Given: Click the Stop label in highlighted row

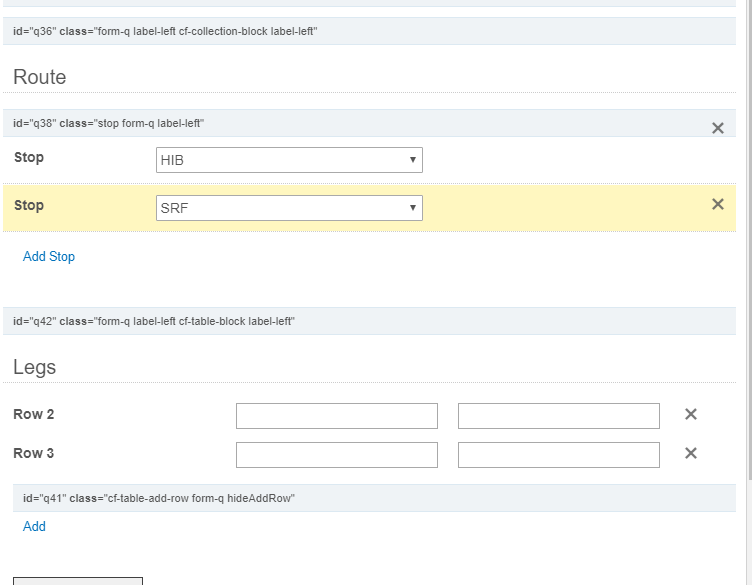Looking at the screenshot, I should click(29, 205).
